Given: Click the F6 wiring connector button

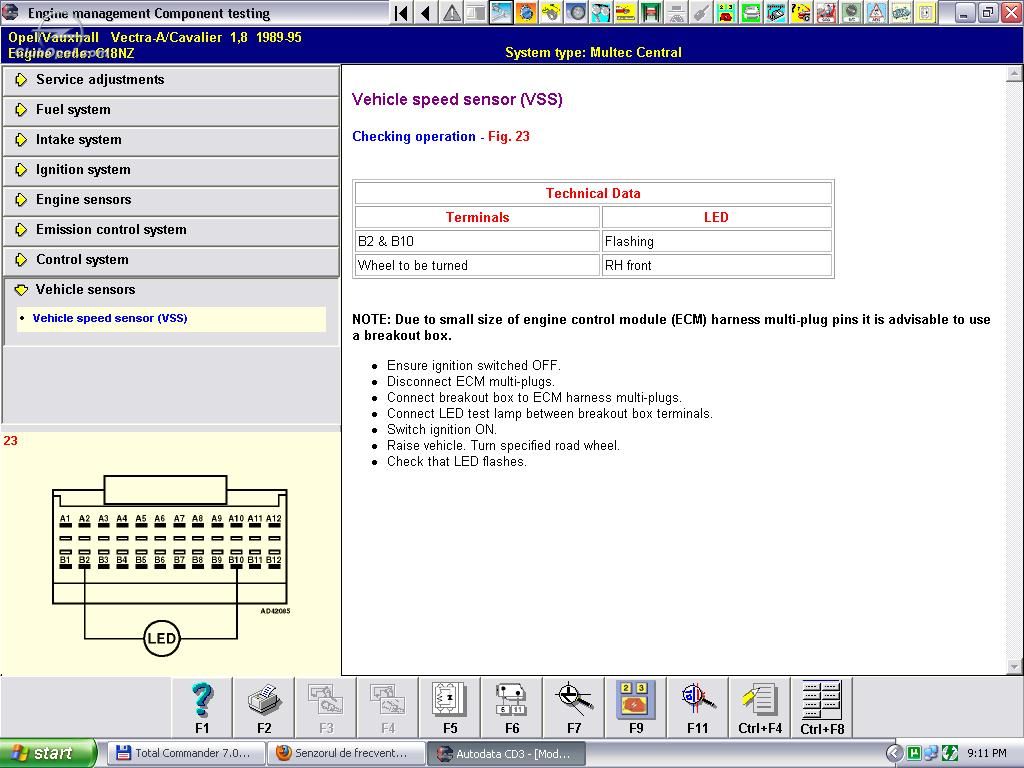Looking at the screenshot, I should point(512,707).
